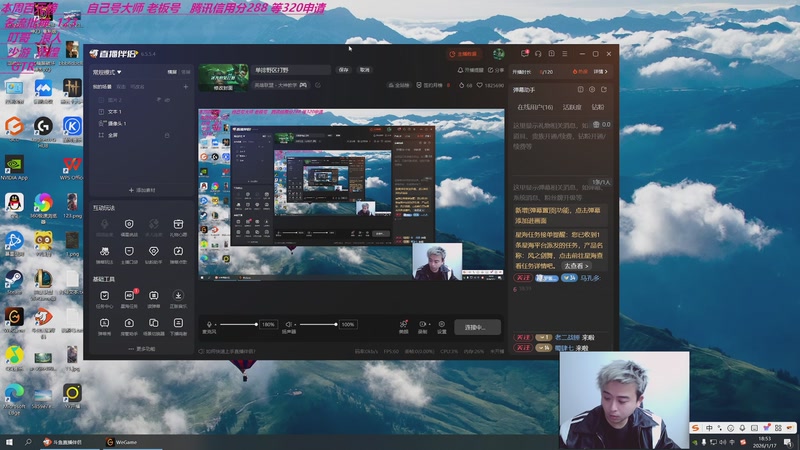Adjust the microphone volume slider
800x450 pixels.
tap(239, 324)
